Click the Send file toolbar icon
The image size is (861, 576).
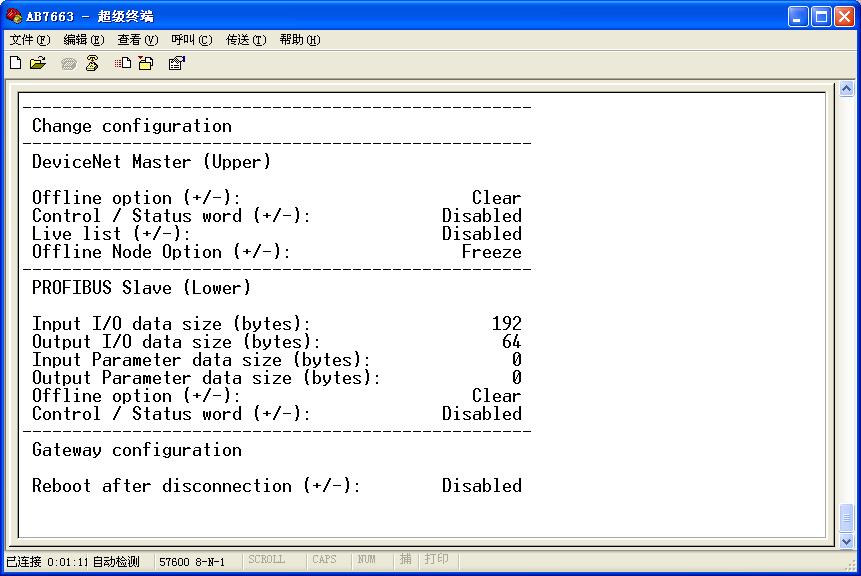click(123, 63)
